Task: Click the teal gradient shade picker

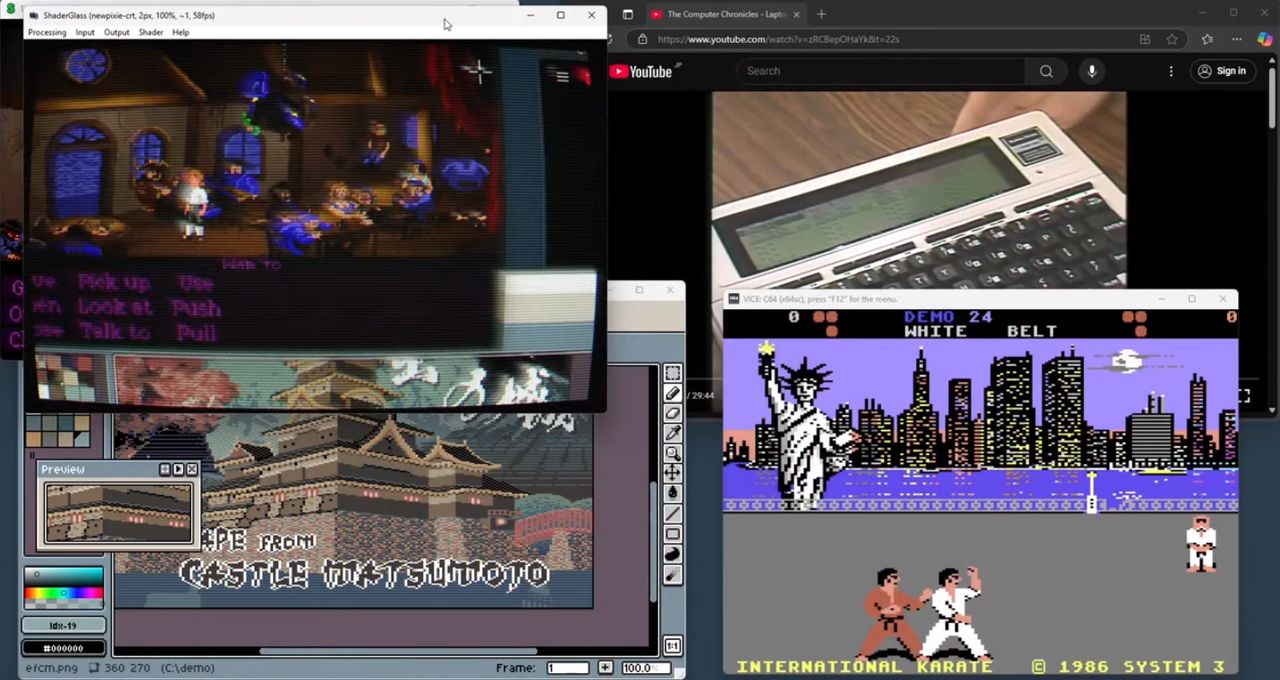Action: pos(63,577)
